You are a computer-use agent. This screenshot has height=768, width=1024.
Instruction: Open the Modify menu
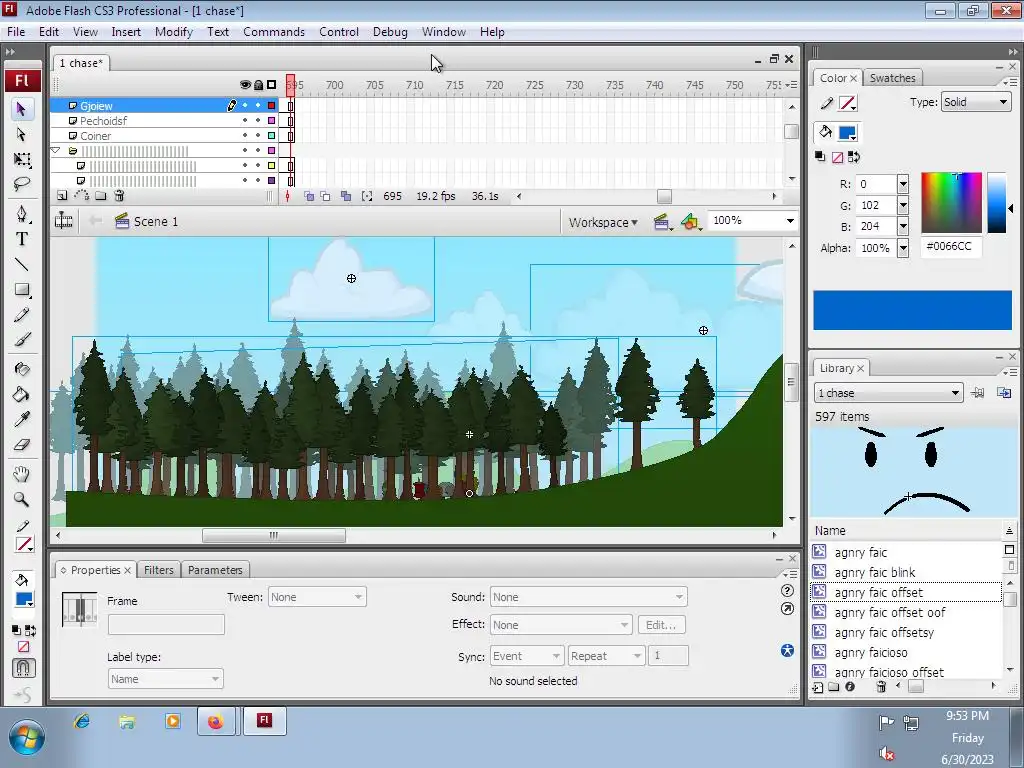[174, 32]
